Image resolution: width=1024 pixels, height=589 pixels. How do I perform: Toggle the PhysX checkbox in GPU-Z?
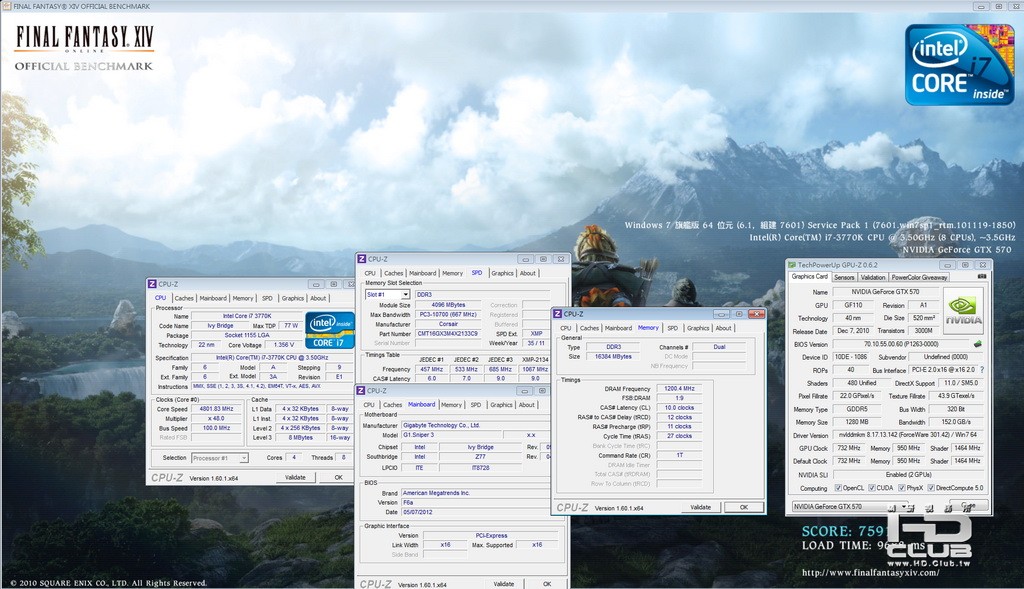tap(902, 488)
